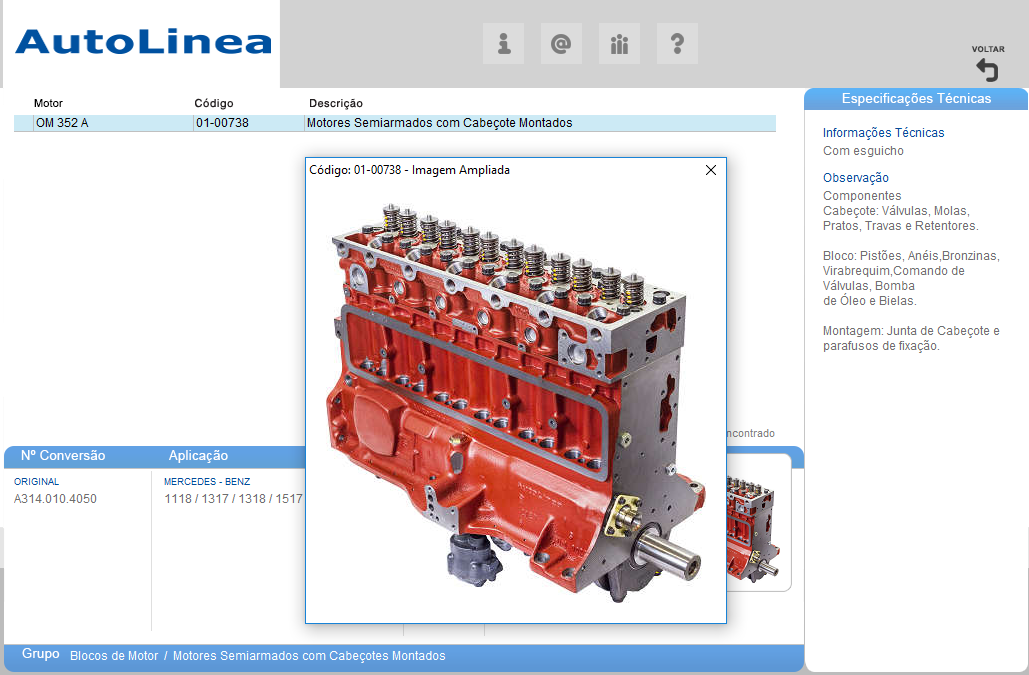Viewport: 1029px width, 675px height.
Task: Select description Motores Semiarmados com Cabeçote Montados
Action: tap(440, 123)
